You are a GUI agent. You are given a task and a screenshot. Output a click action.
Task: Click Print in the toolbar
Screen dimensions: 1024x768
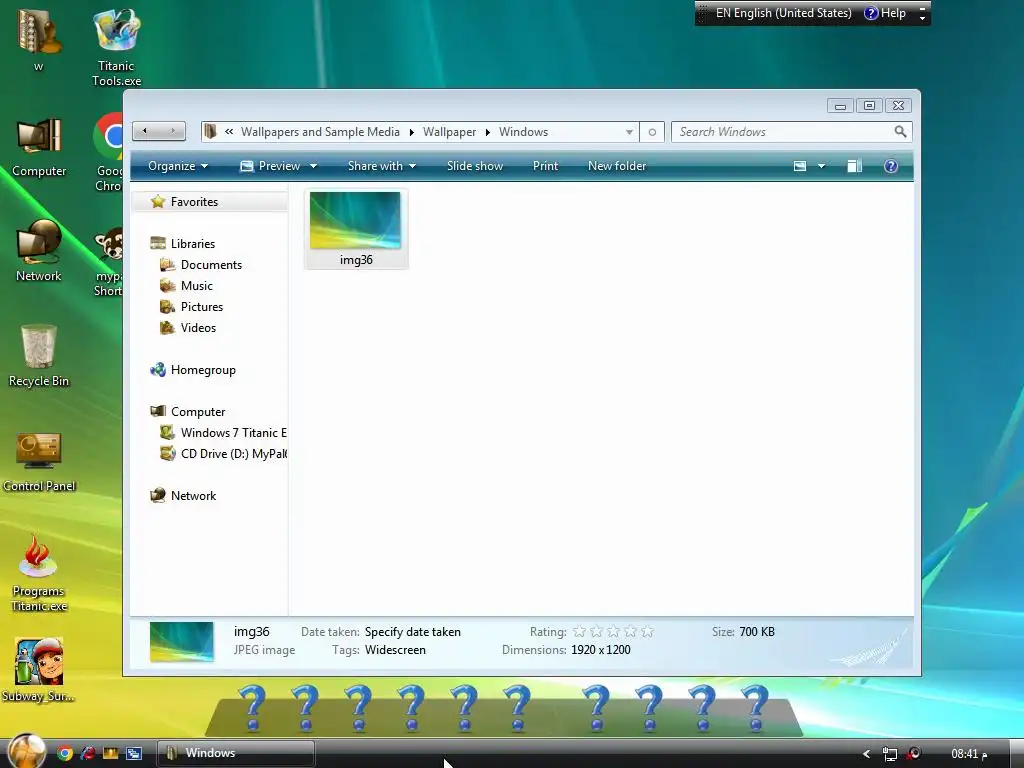coord(545,166)
